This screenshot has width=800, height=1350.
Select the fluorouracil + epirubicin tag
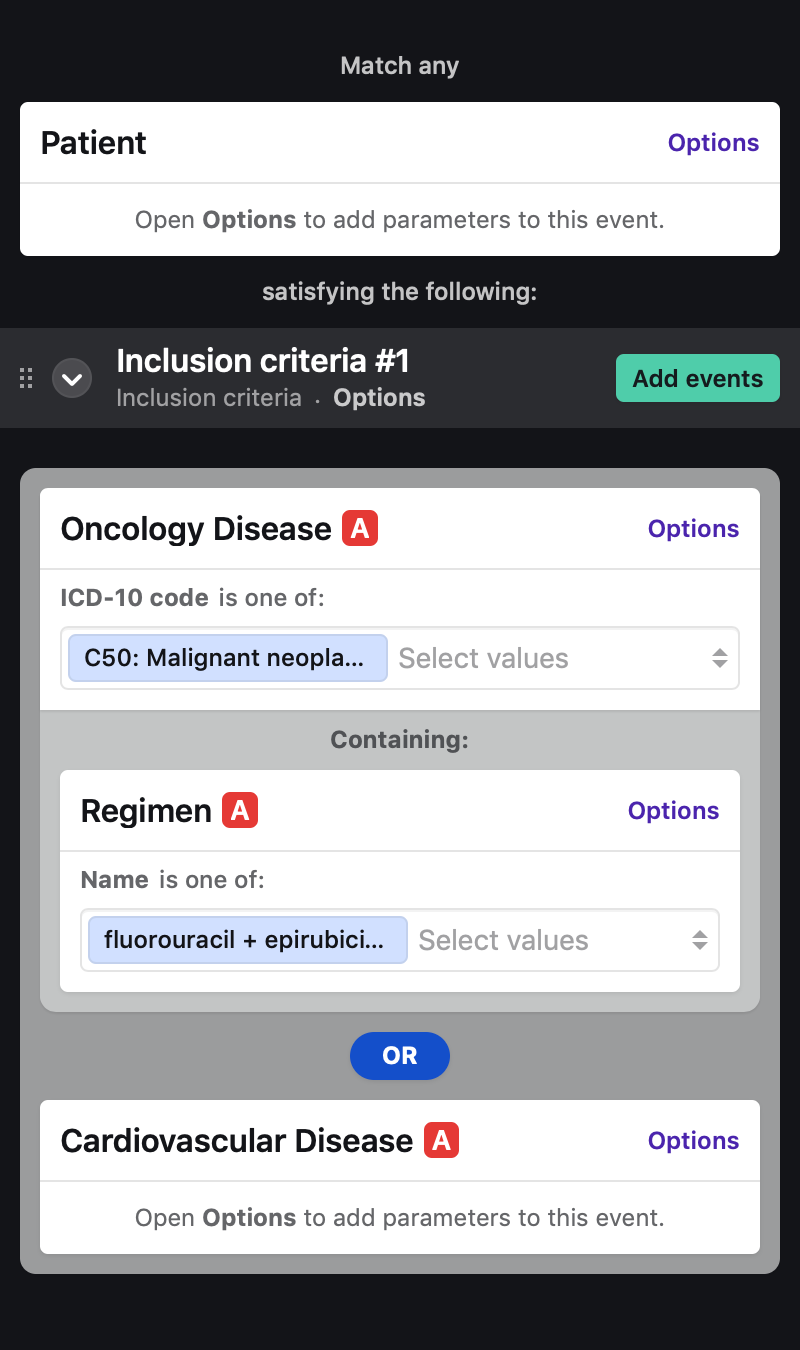[x=247, y=940]
